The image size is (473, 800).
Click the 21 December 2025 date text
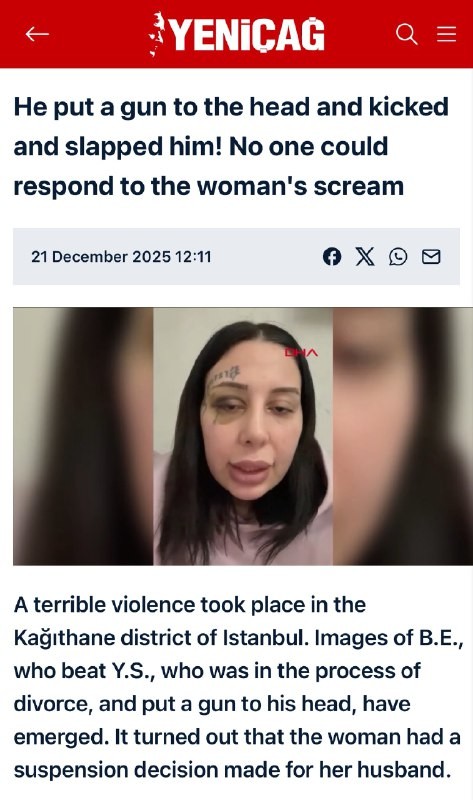101,256
